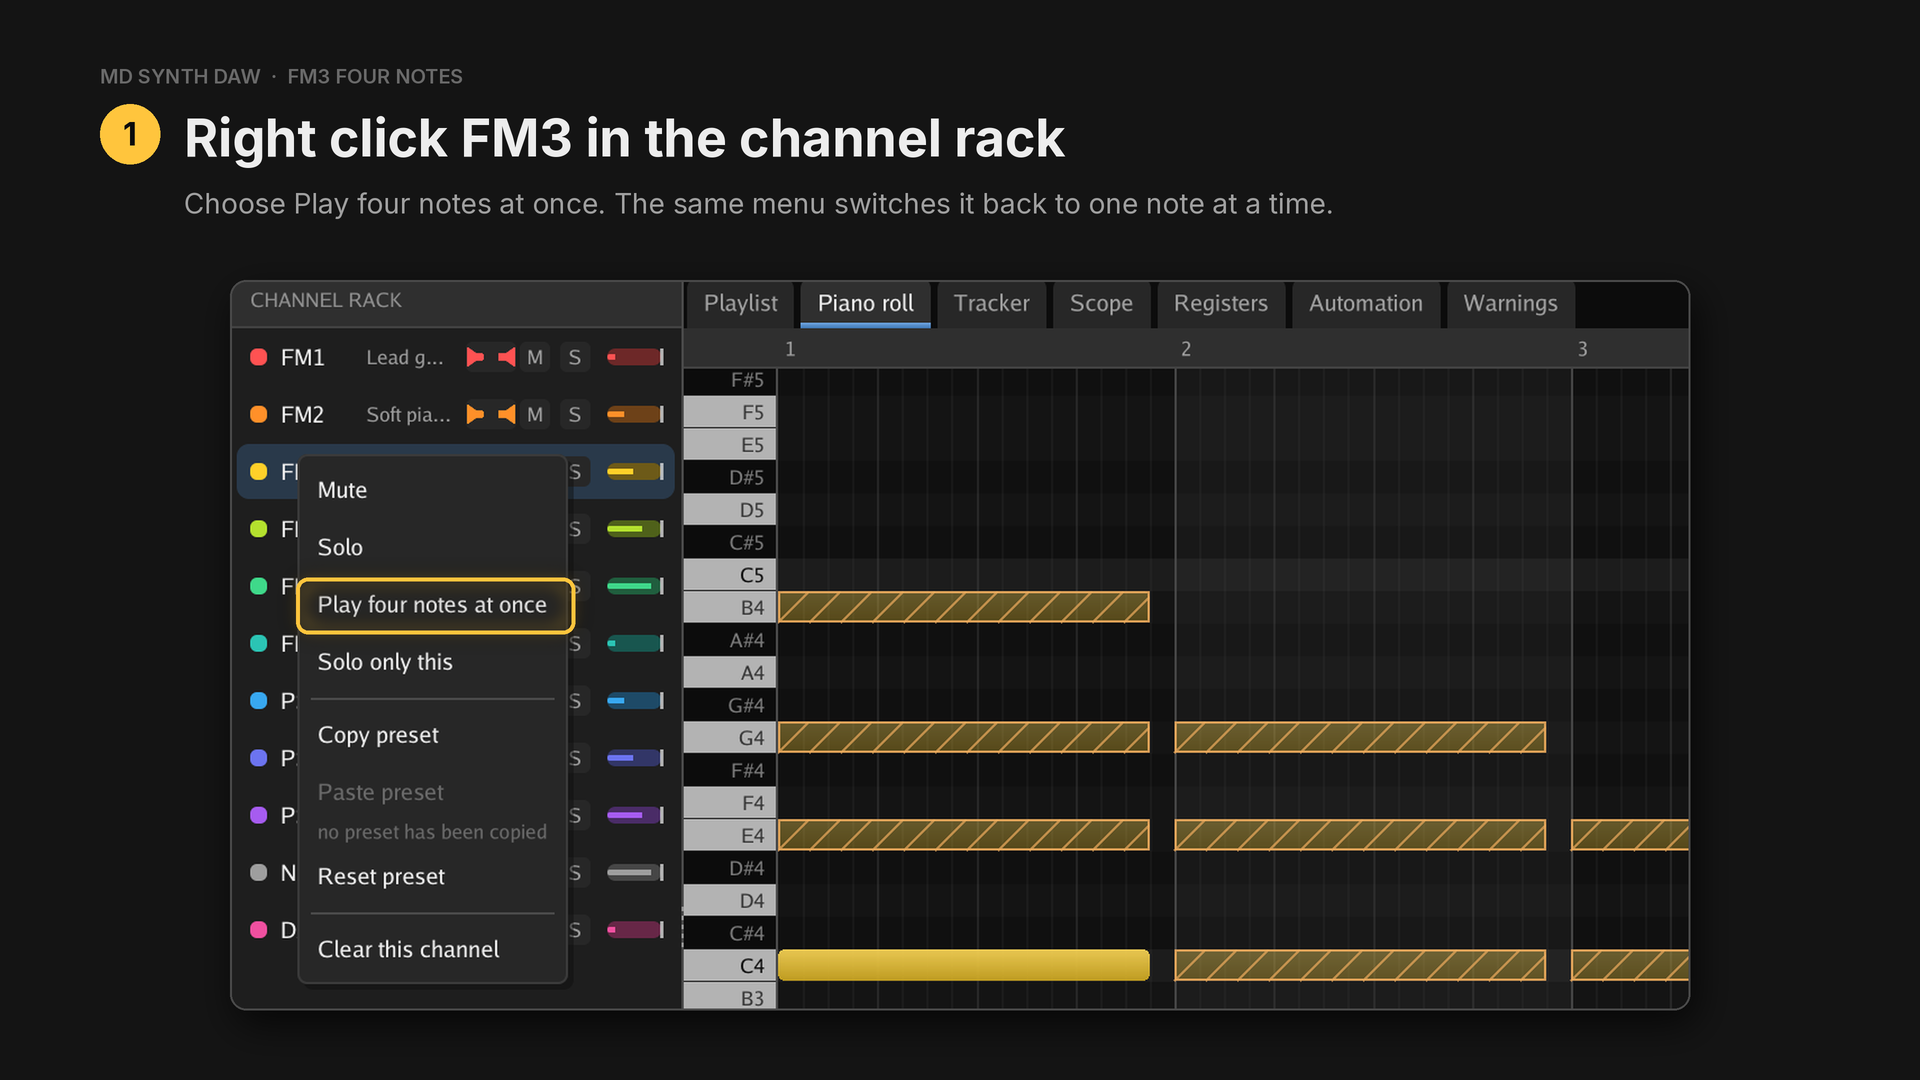Open FM1 preset selector reading Lead g...
Image resolution: width=1920 pixels, height=1080 pixels.
click(x=405, y=357)
